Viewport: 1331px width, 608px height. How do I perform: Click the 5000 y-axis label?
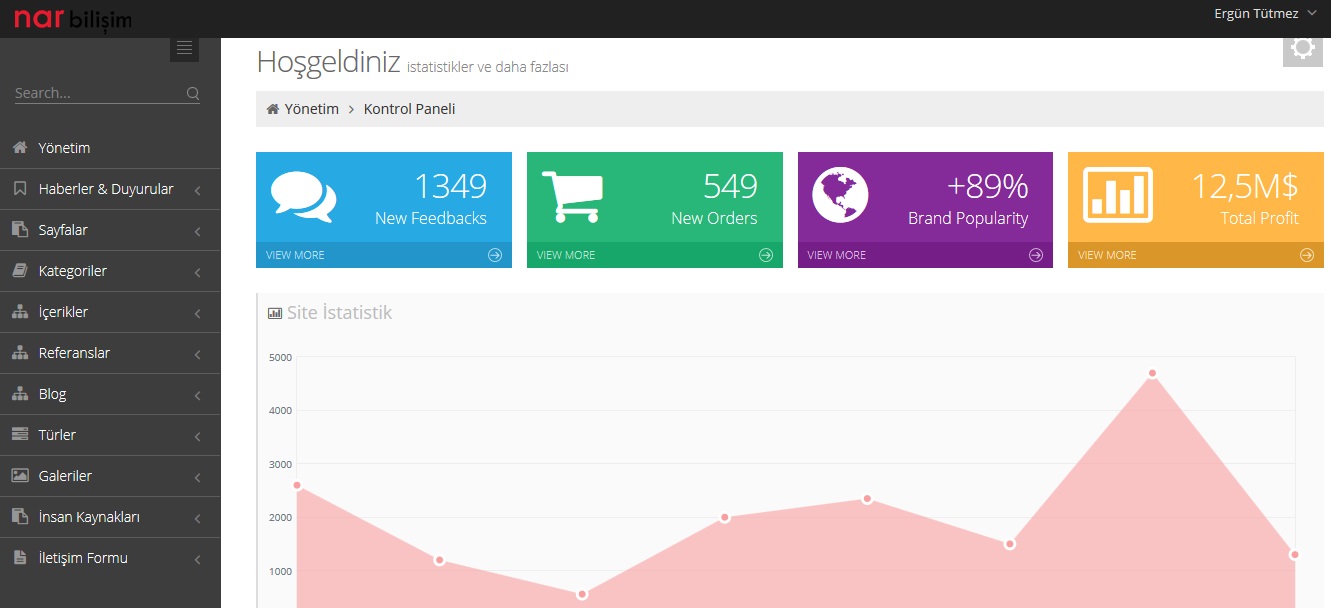(281, 357)
